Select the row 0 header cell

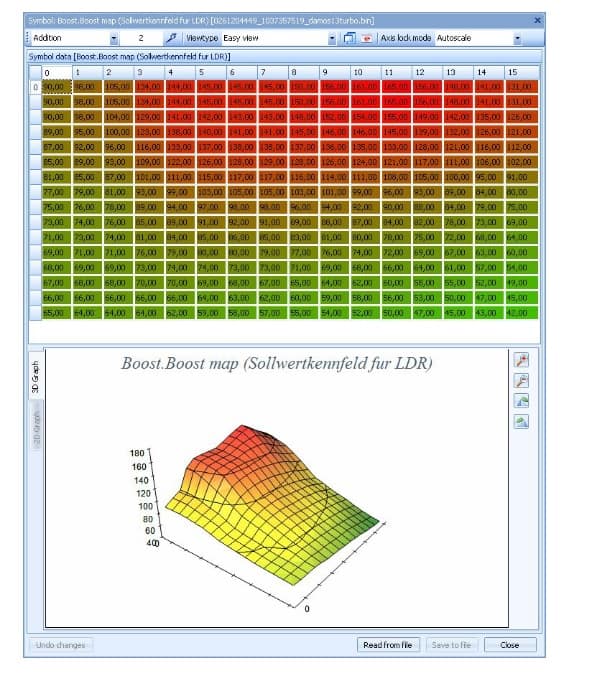point(35,87)
